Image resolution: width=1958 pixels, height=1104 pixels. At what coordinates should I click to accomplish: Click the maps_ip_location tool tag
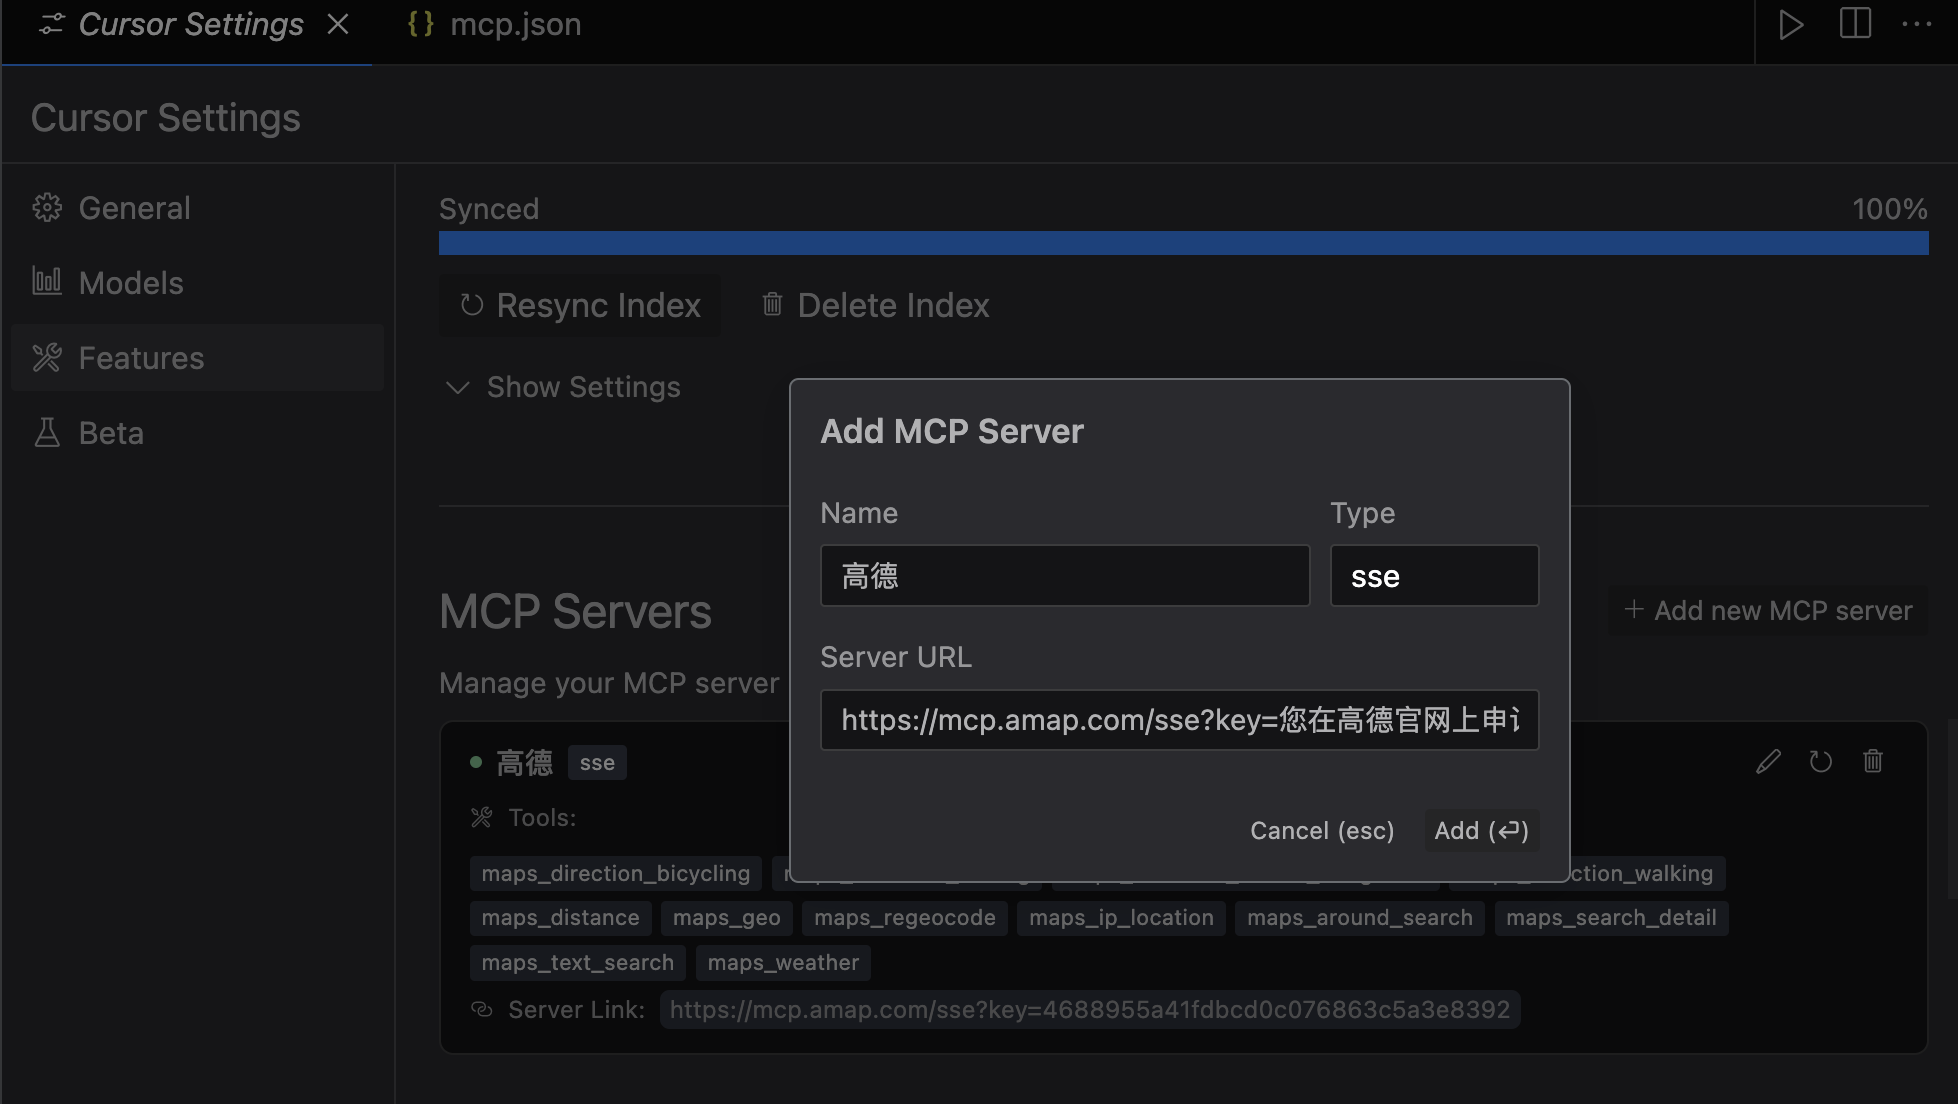(1121, 918)
